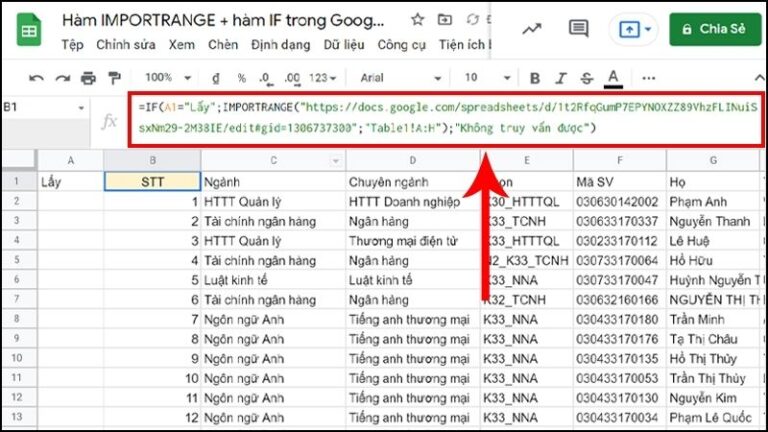Image resolution: width=768 pixels, height=432 pixels.
Task: Click the present to meeting button
Action: (629, 29)
